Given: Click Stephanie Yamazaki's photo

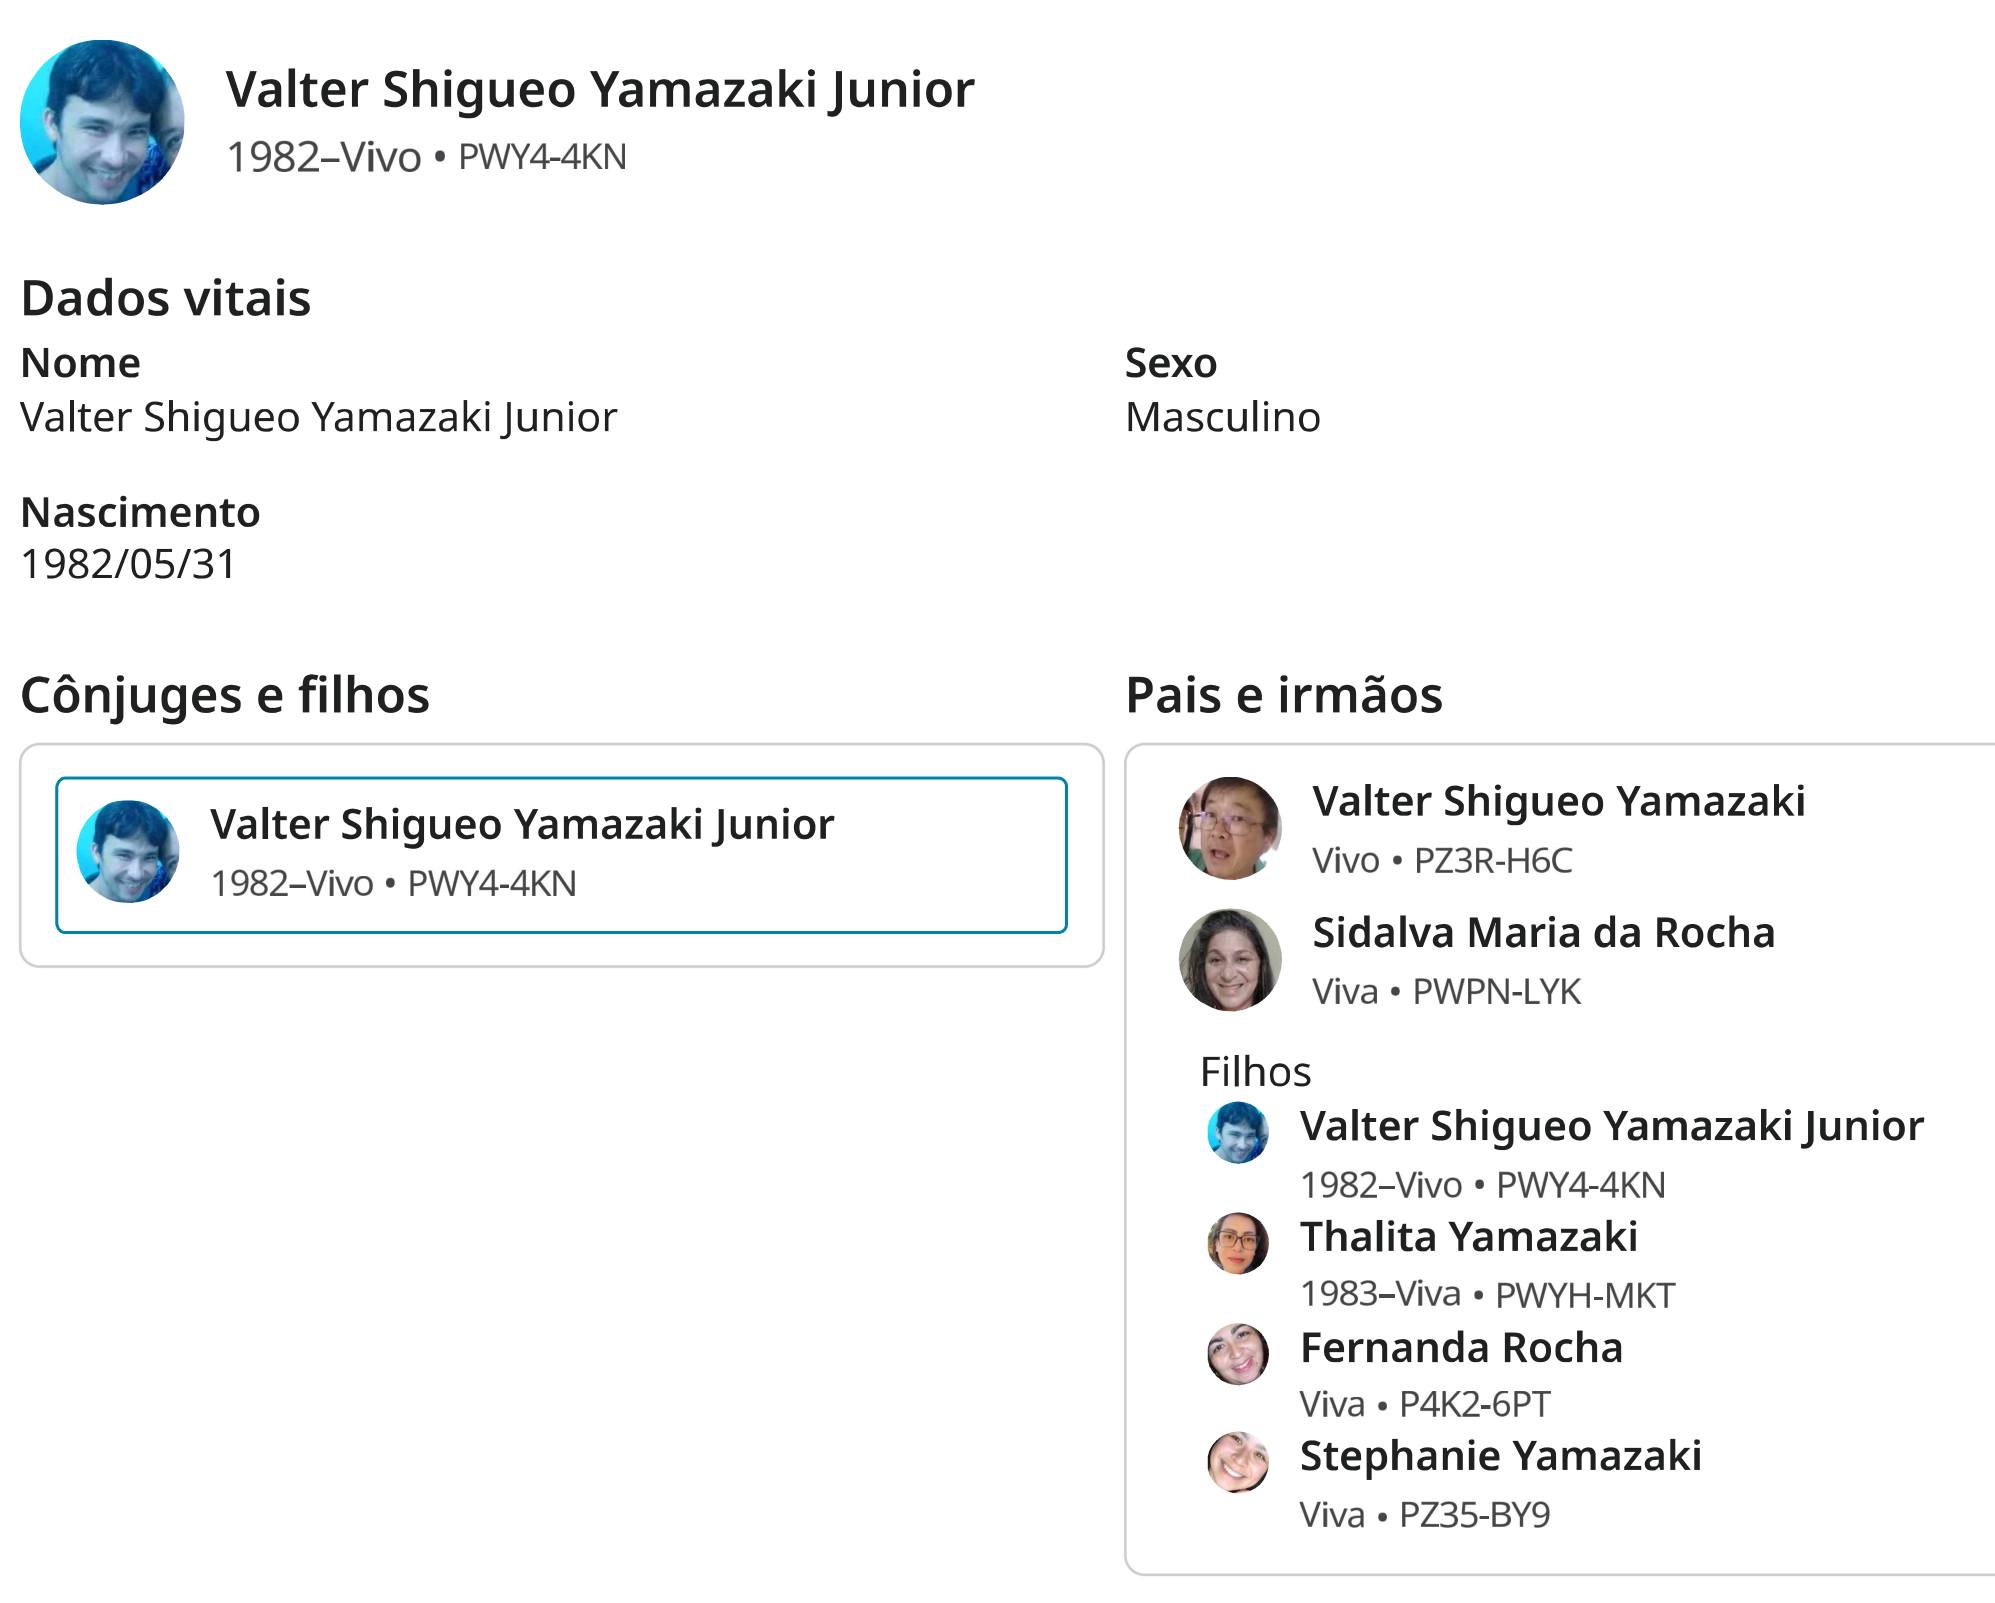Looking at the screenshot, I should 1238,1462.
